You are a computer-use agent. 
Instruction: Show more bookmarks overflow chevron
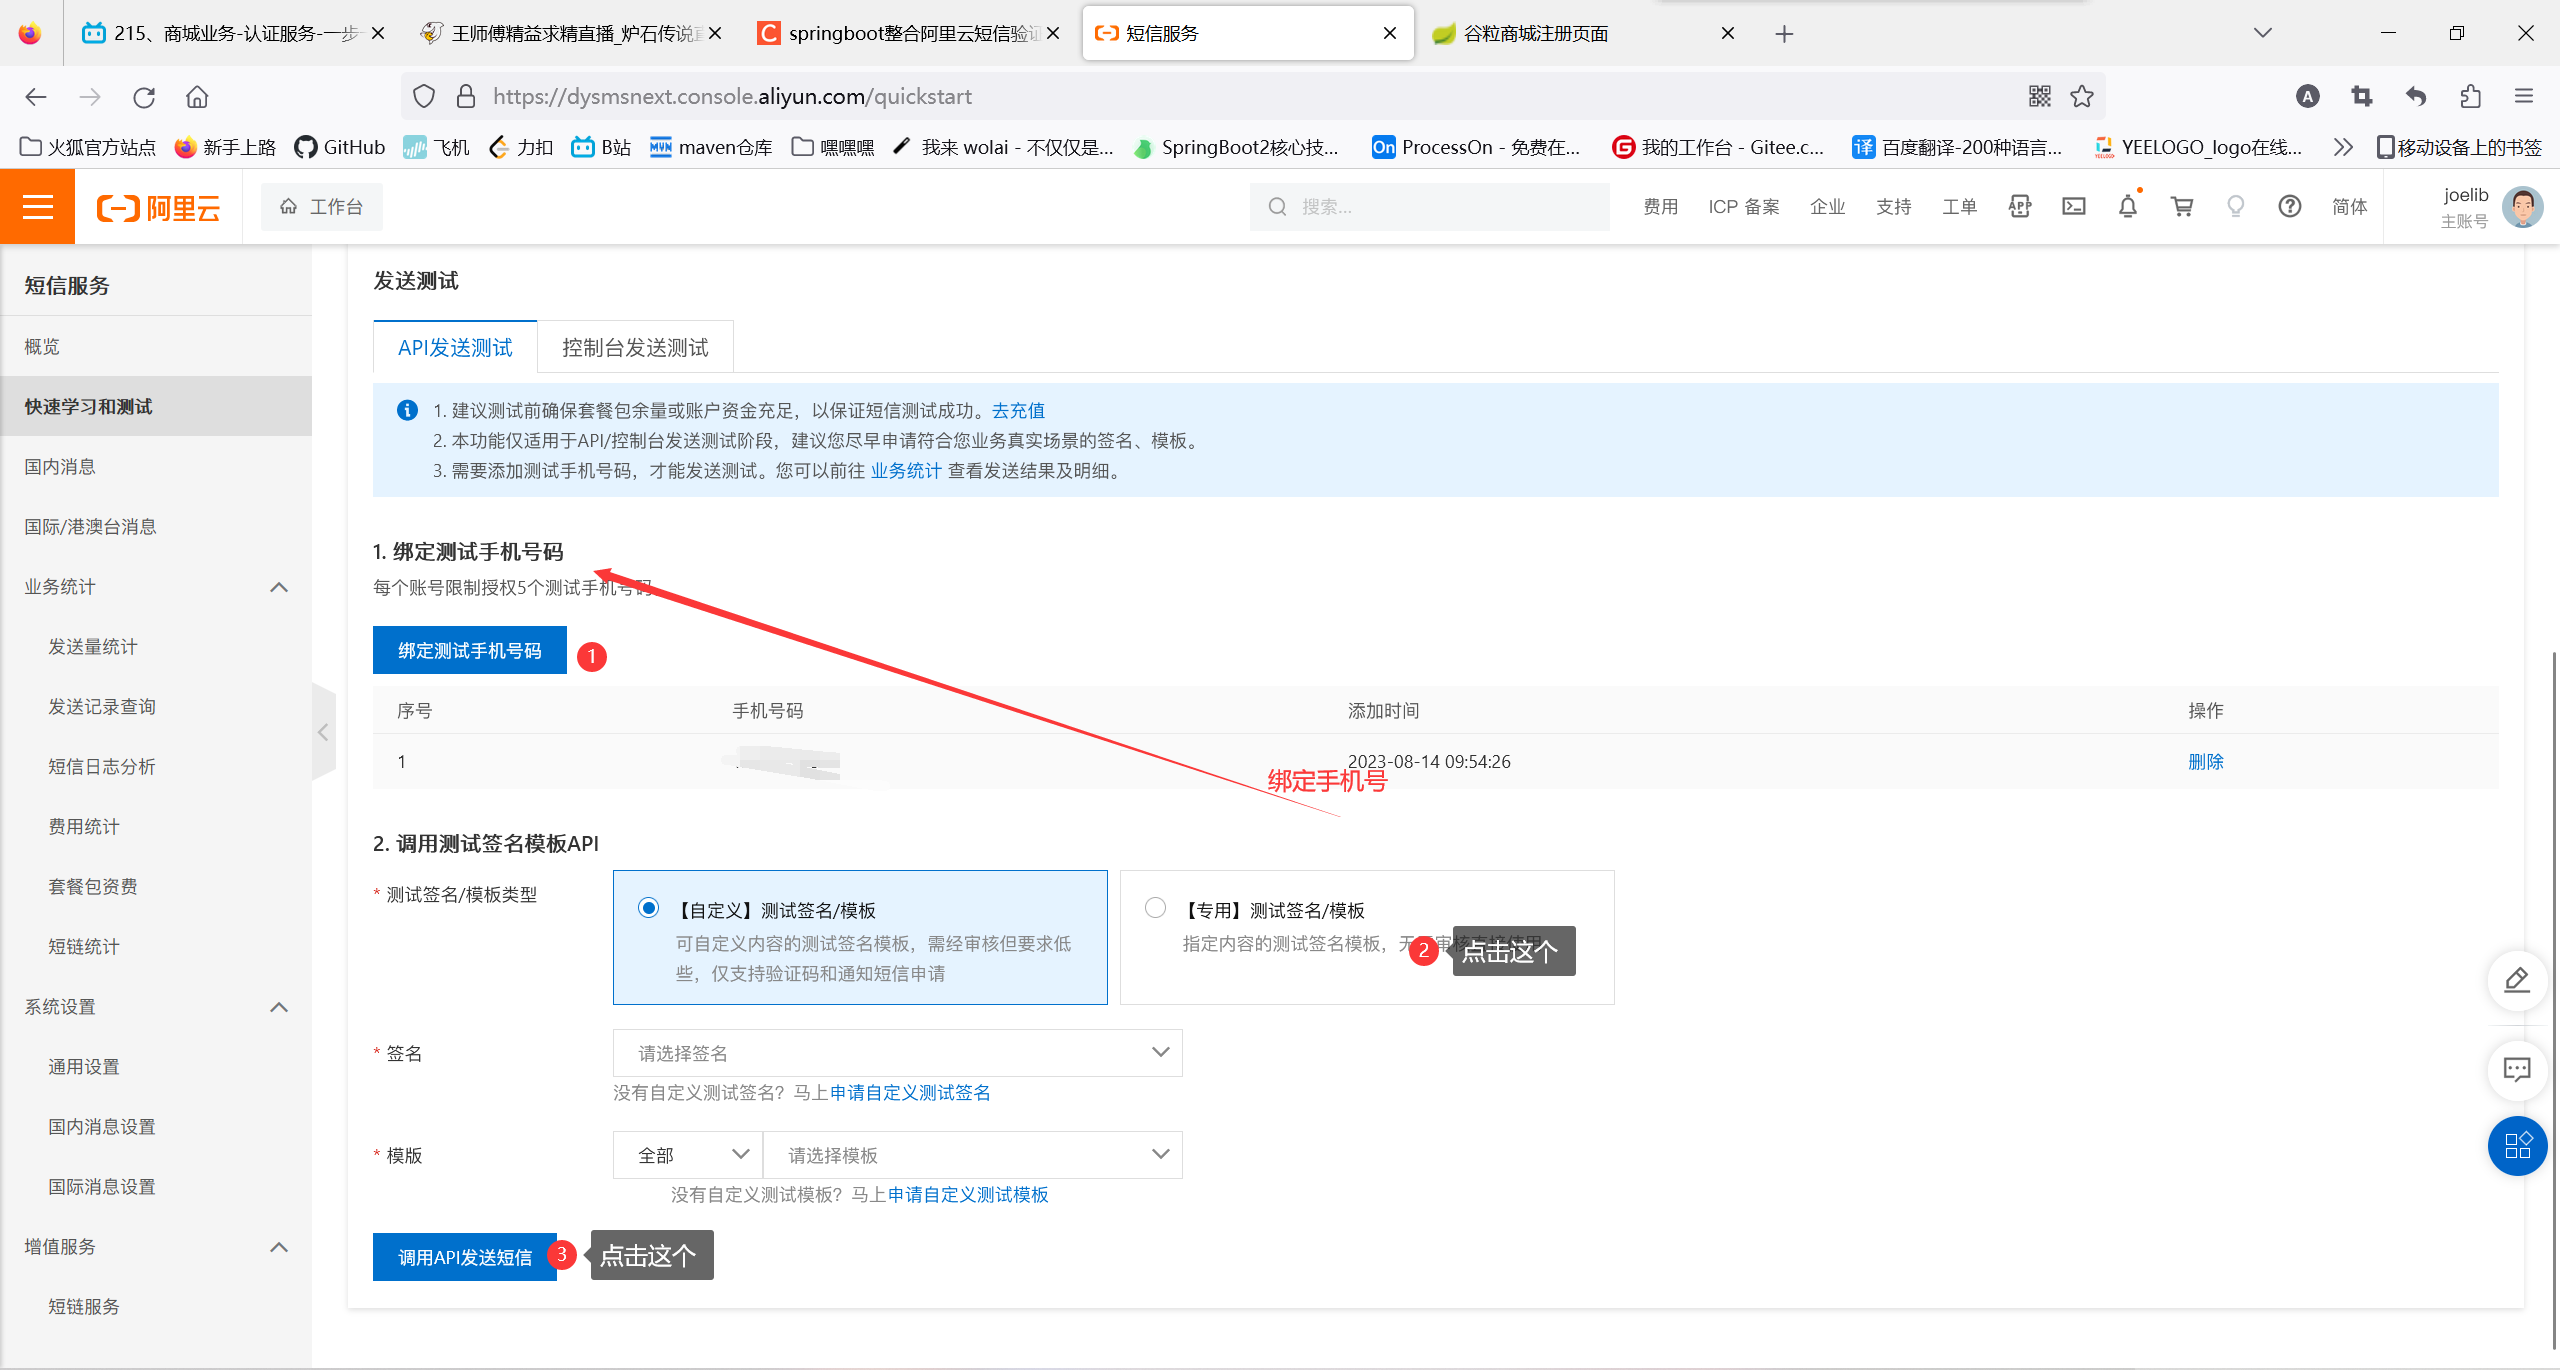pos(2343,147)
